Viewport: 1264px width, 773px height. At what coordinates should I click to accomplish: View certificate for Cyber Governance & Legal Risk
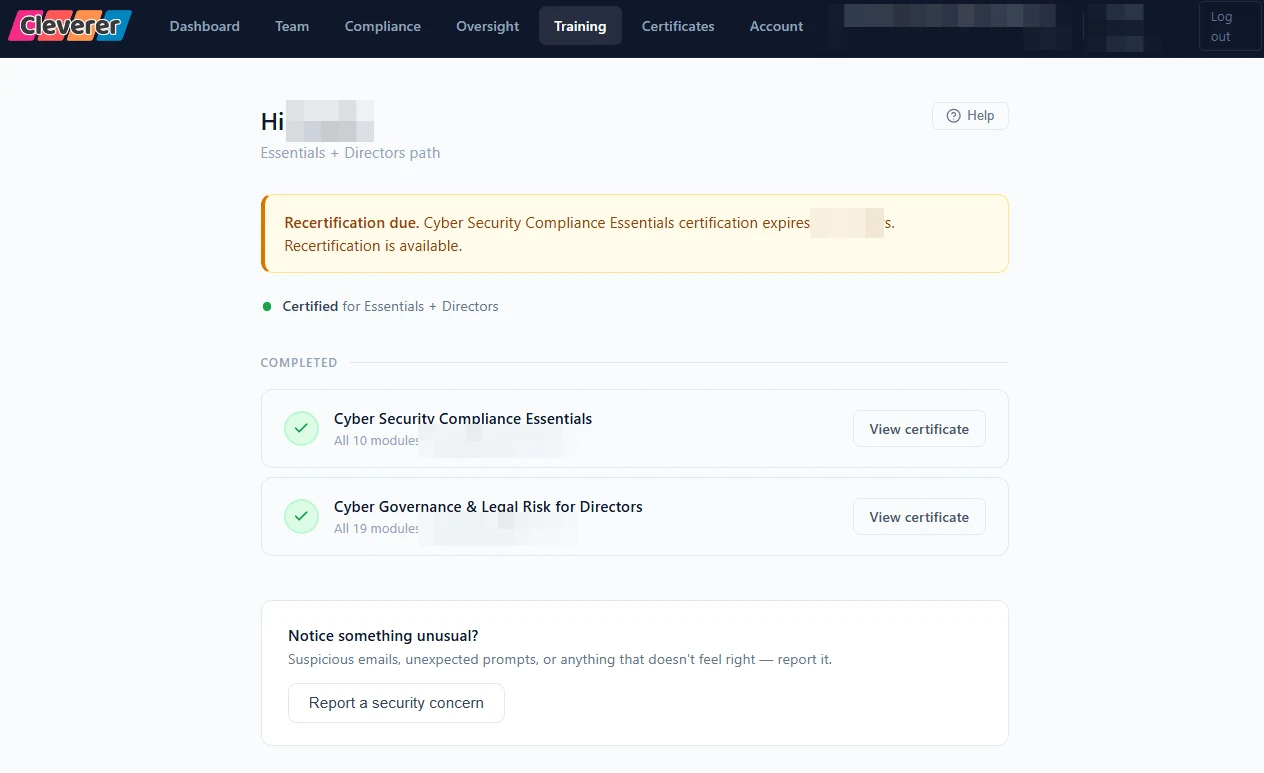(x=919, y=517)
